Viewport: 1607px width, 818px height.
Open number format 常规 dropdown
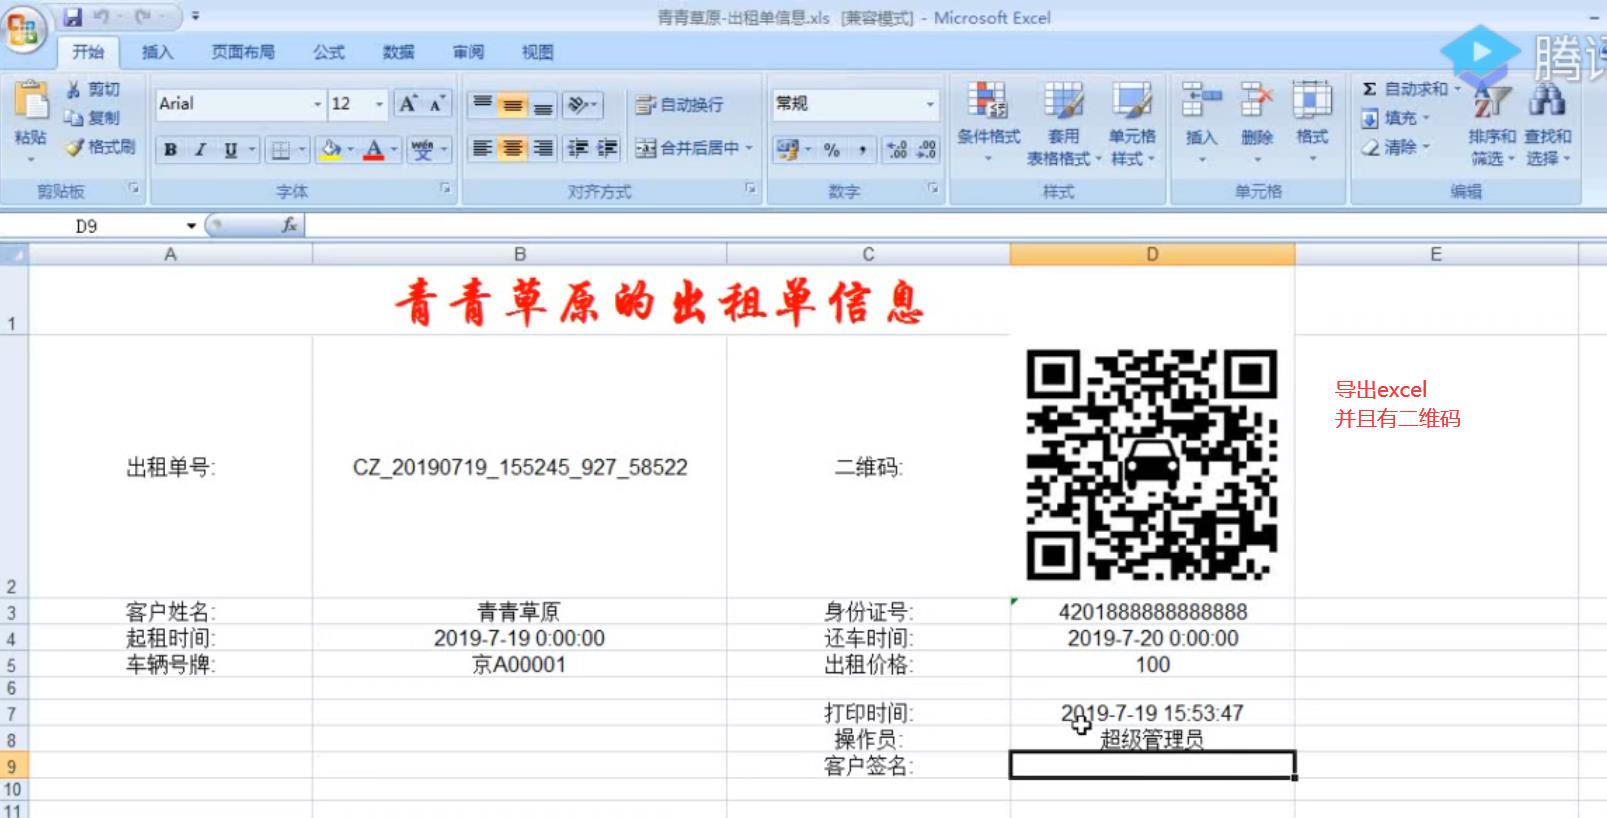tap(930, 103)
